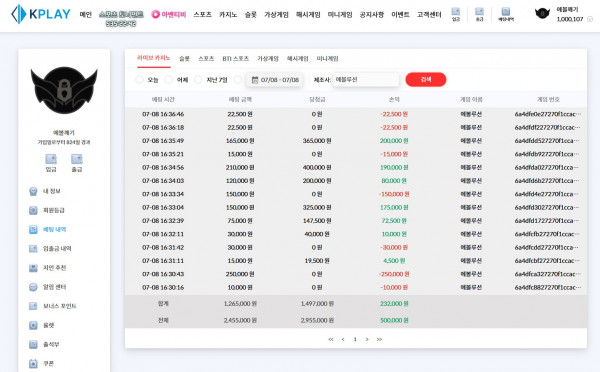Switch to the 미니게임 tab in history panel
Image resolution: width=600 pixels, height=372 pixels.
(327, 59)
